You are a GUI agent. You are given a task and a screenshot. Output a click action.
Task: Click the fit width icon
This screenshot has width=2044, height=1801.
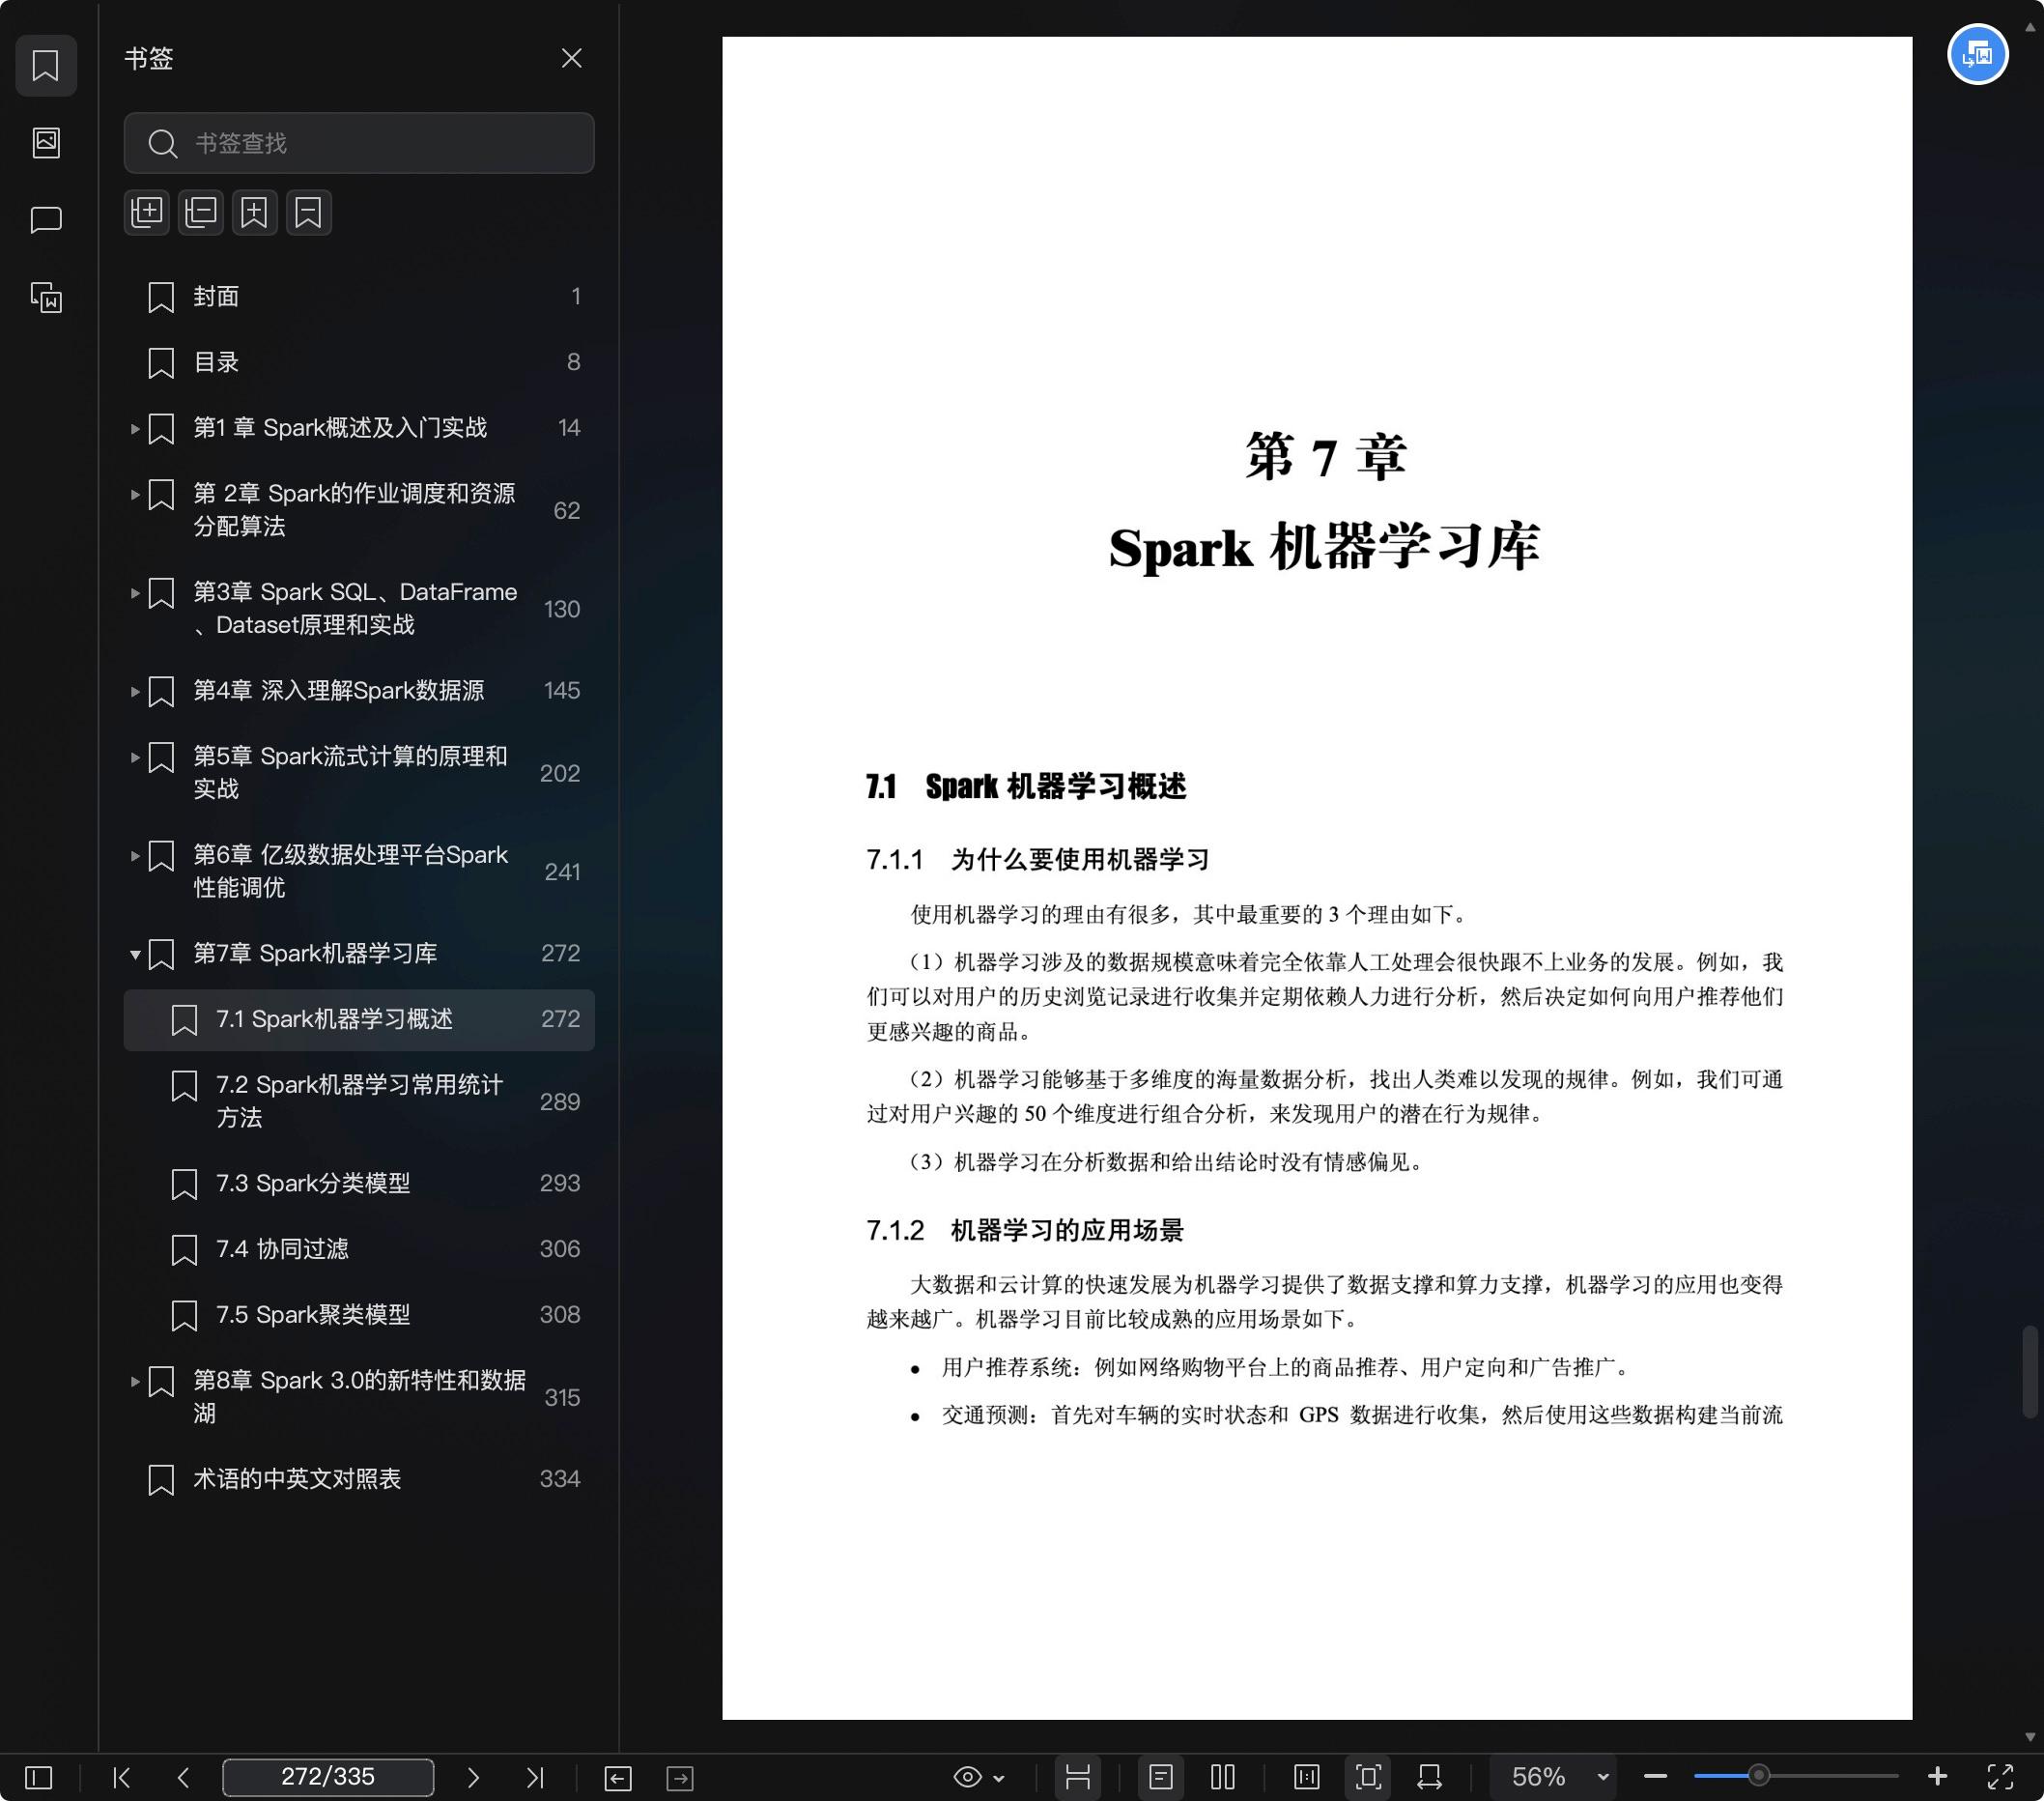(x=1430, y=1777)
